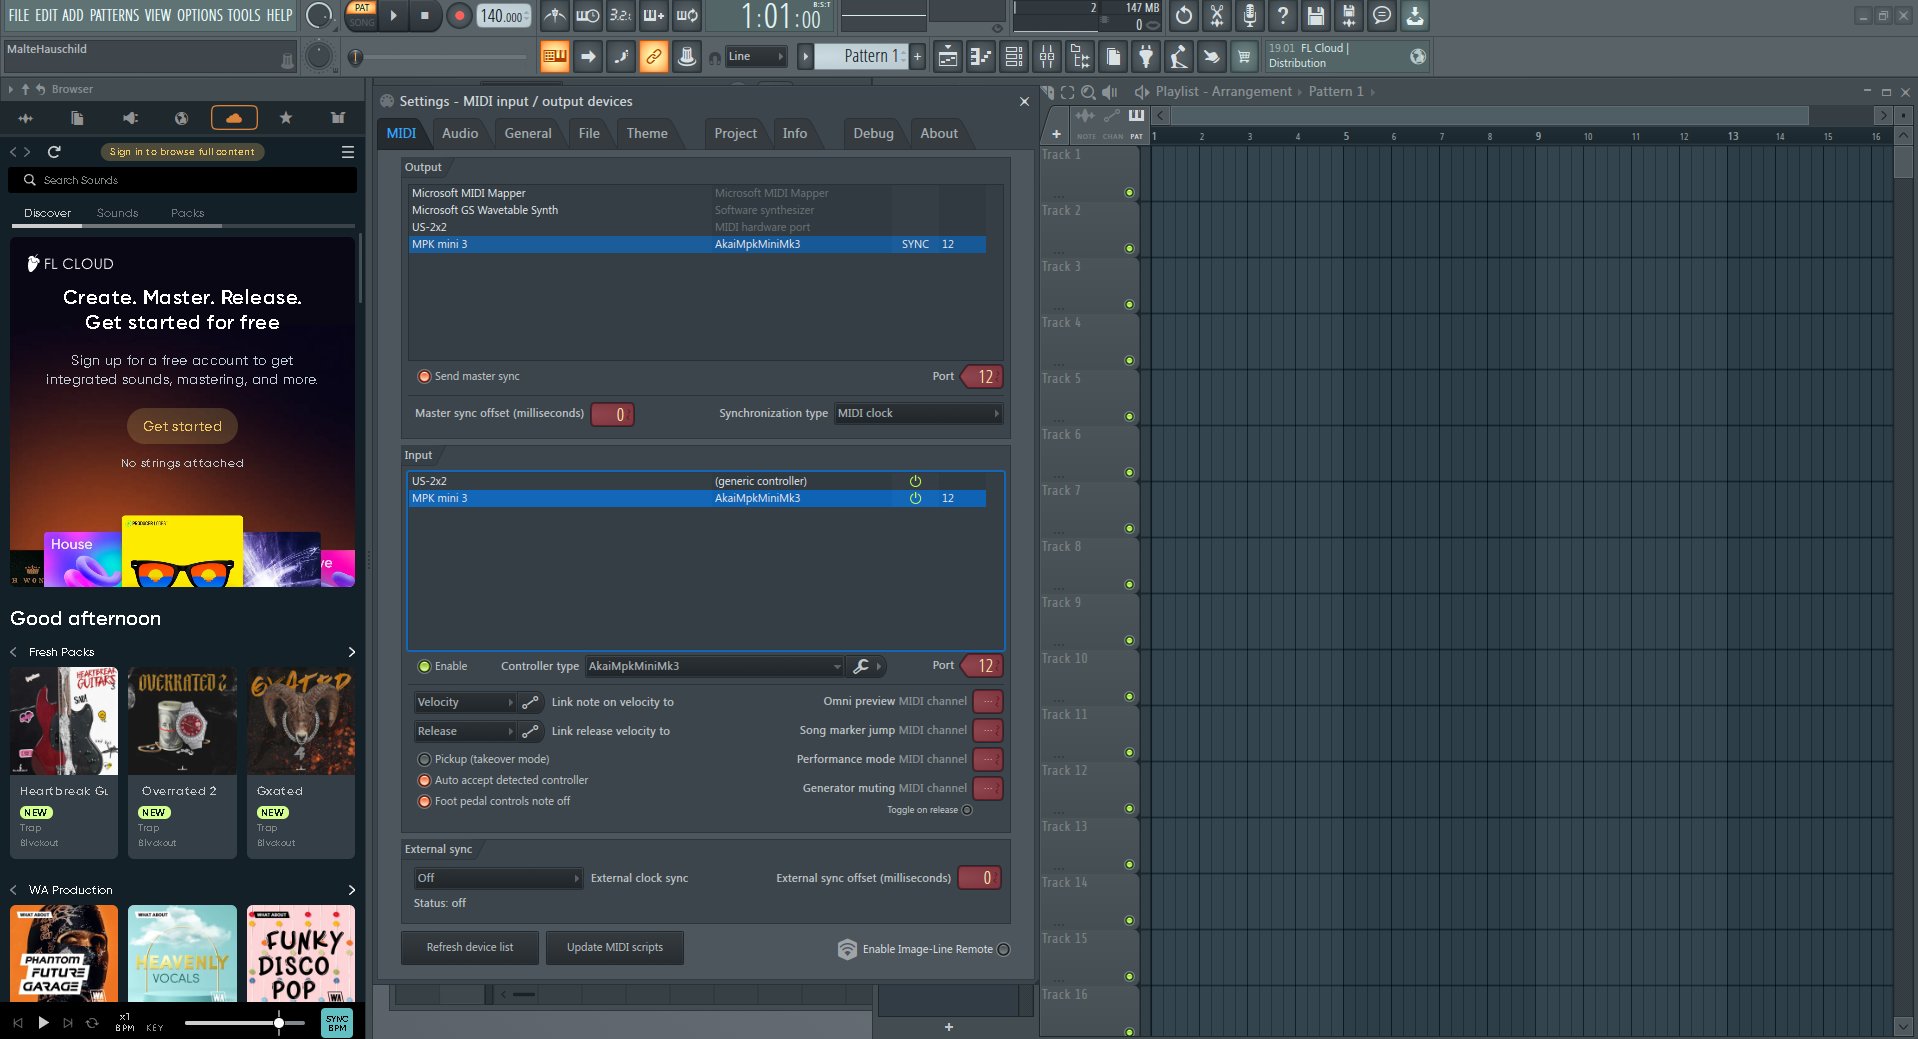Click the FL Cloud tab icon in browser
Screen dimensions: 1918x1039
pyautogui.click(x=234, y=118)
